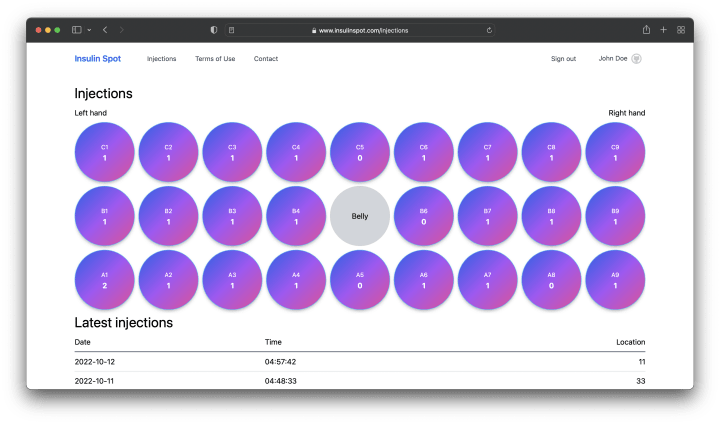Click location value 33
This screenshot has height=424, width=720.
pos(641,381)
